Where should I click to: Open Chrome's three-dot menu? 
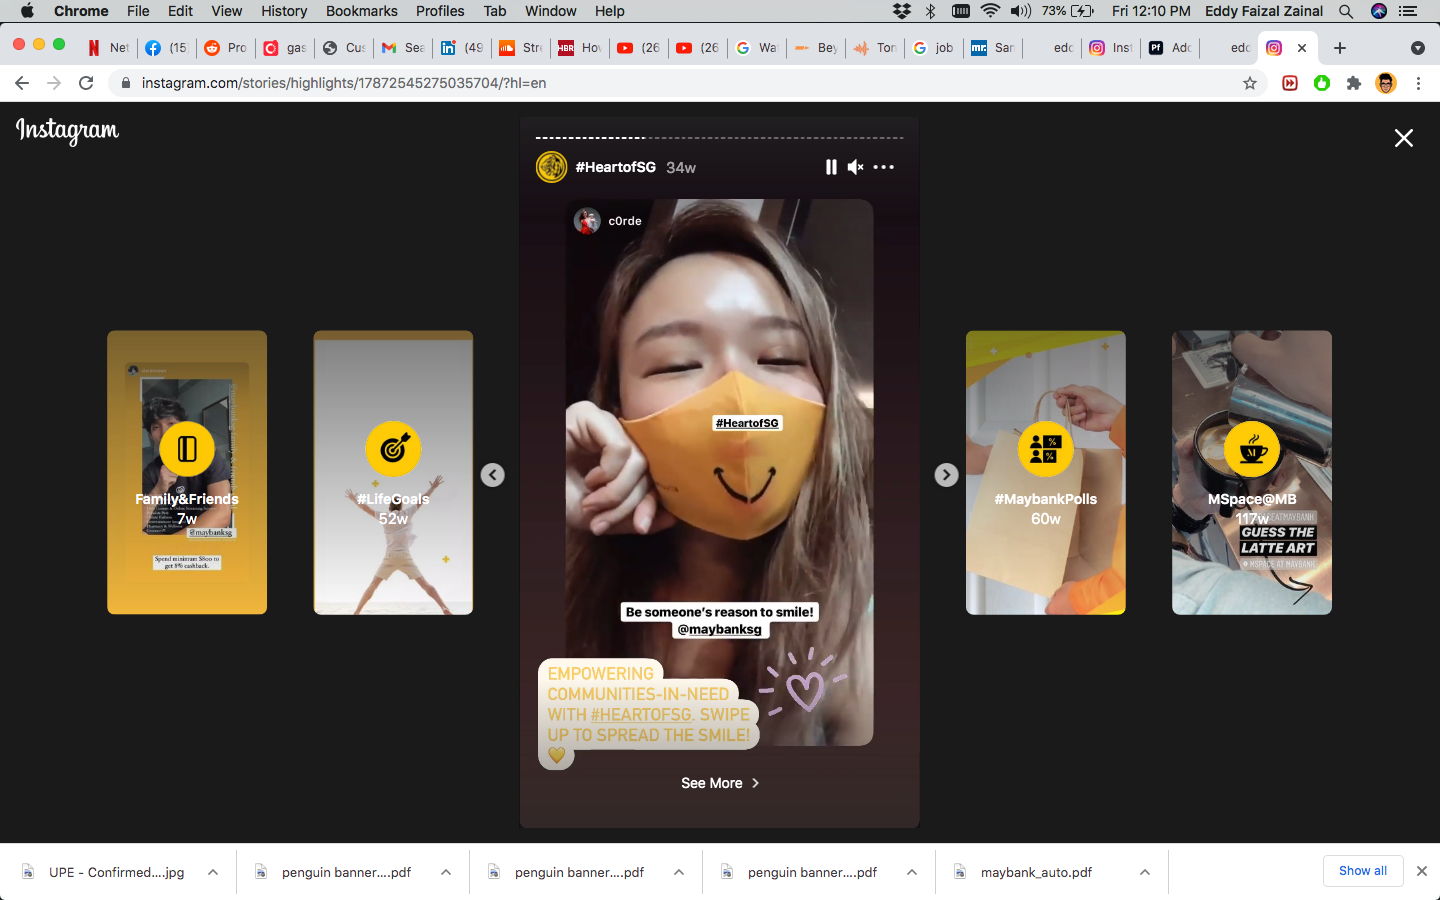pyautogui.click(x=1418, y=83)
